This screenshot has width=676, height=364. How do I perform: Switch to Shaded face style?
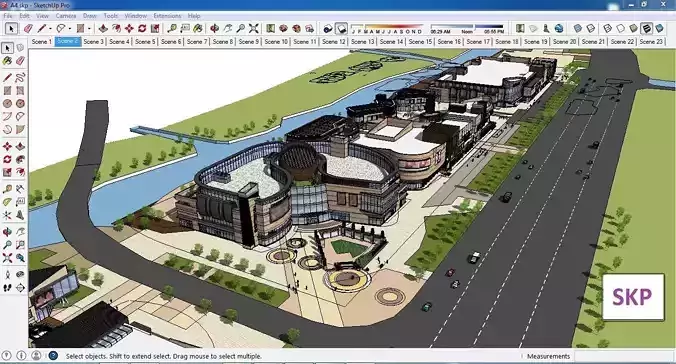[633, 28]
